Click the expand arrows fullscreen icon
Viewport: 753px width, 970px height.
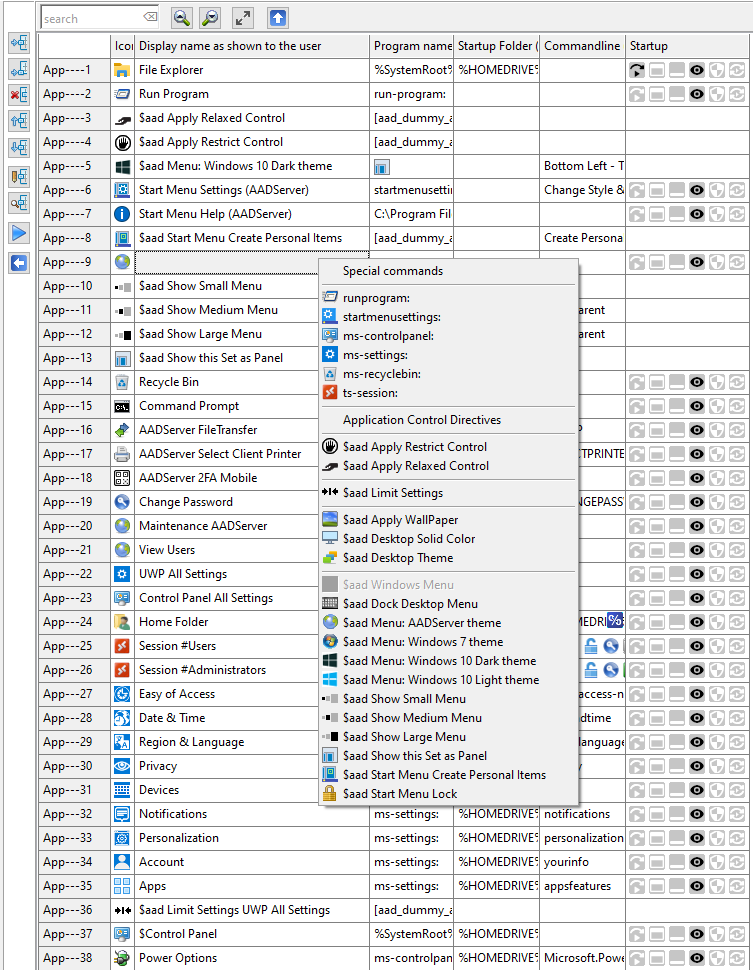click(243, 18)
